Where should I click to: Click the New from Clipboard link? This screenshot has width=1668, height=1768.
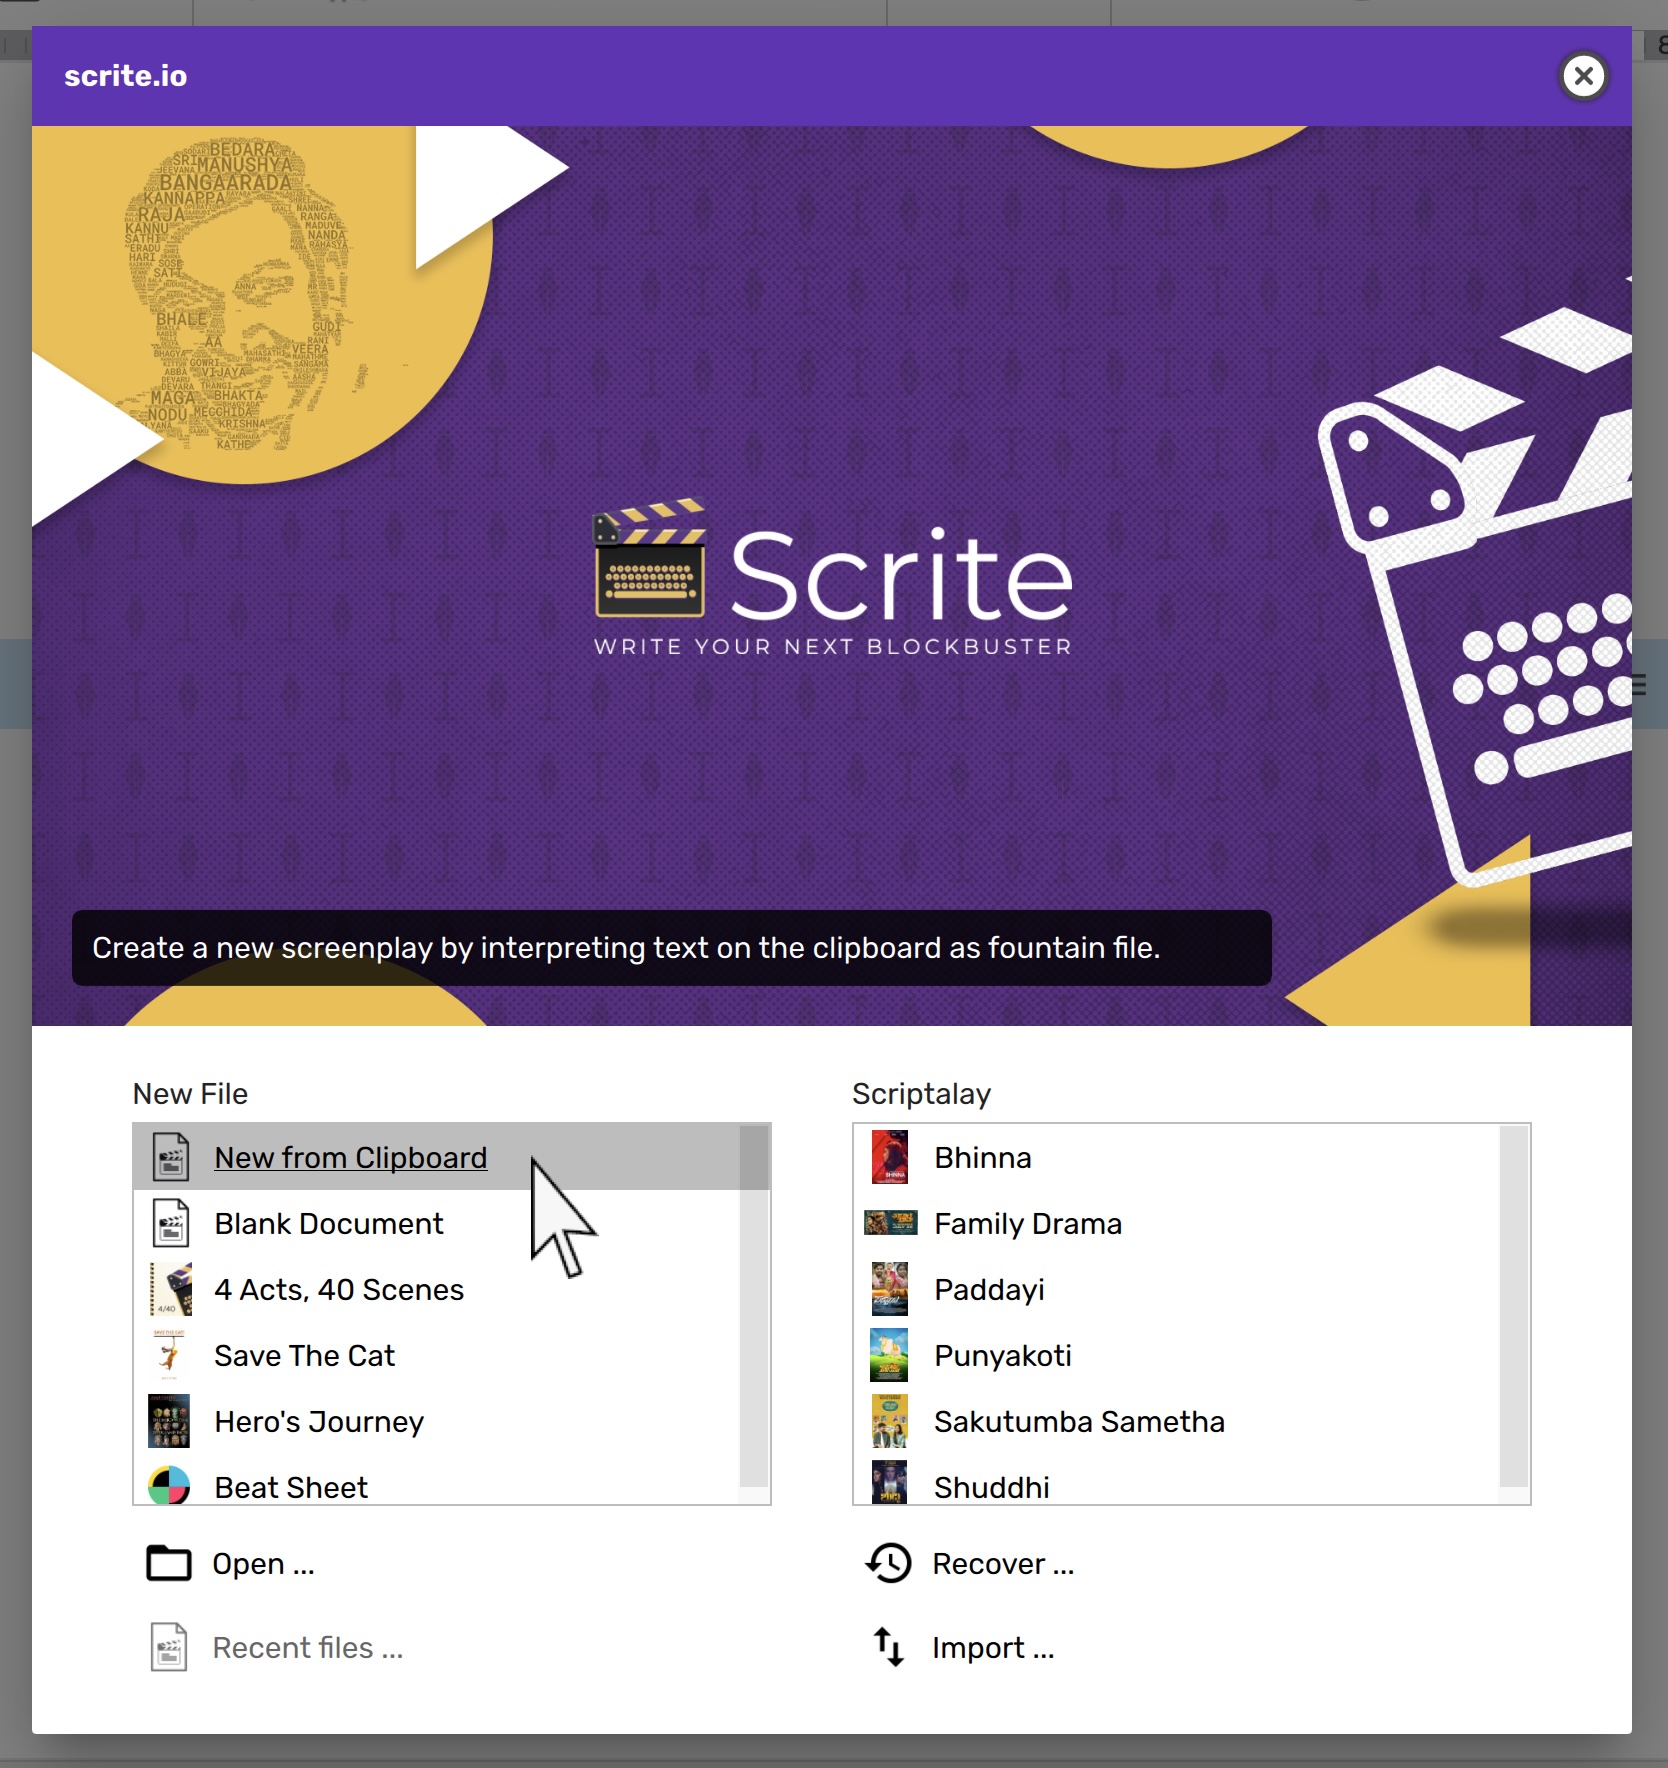click(x=350, y=1158)
